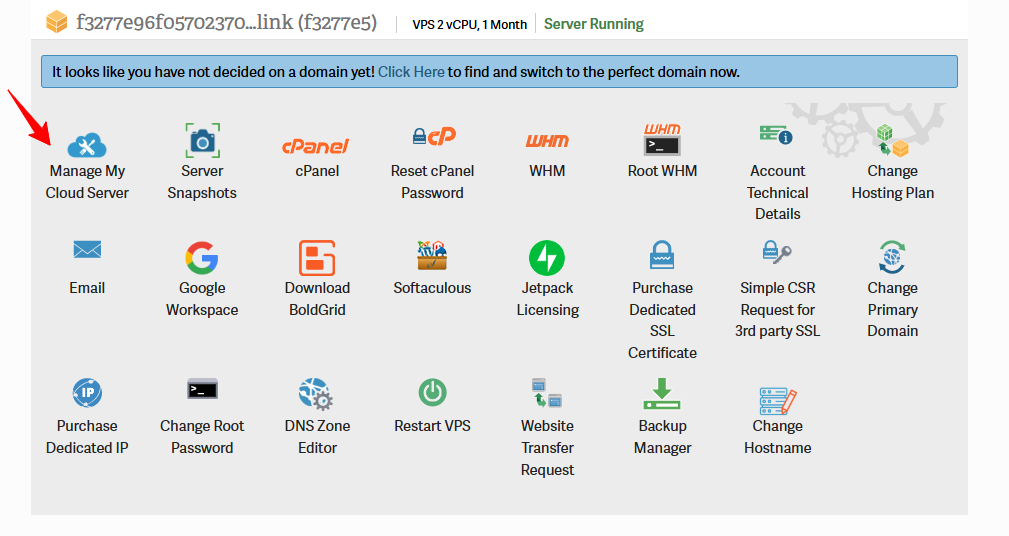Click the Manage My Cloud Server label

pyautogui.click(x=87, y=182)
